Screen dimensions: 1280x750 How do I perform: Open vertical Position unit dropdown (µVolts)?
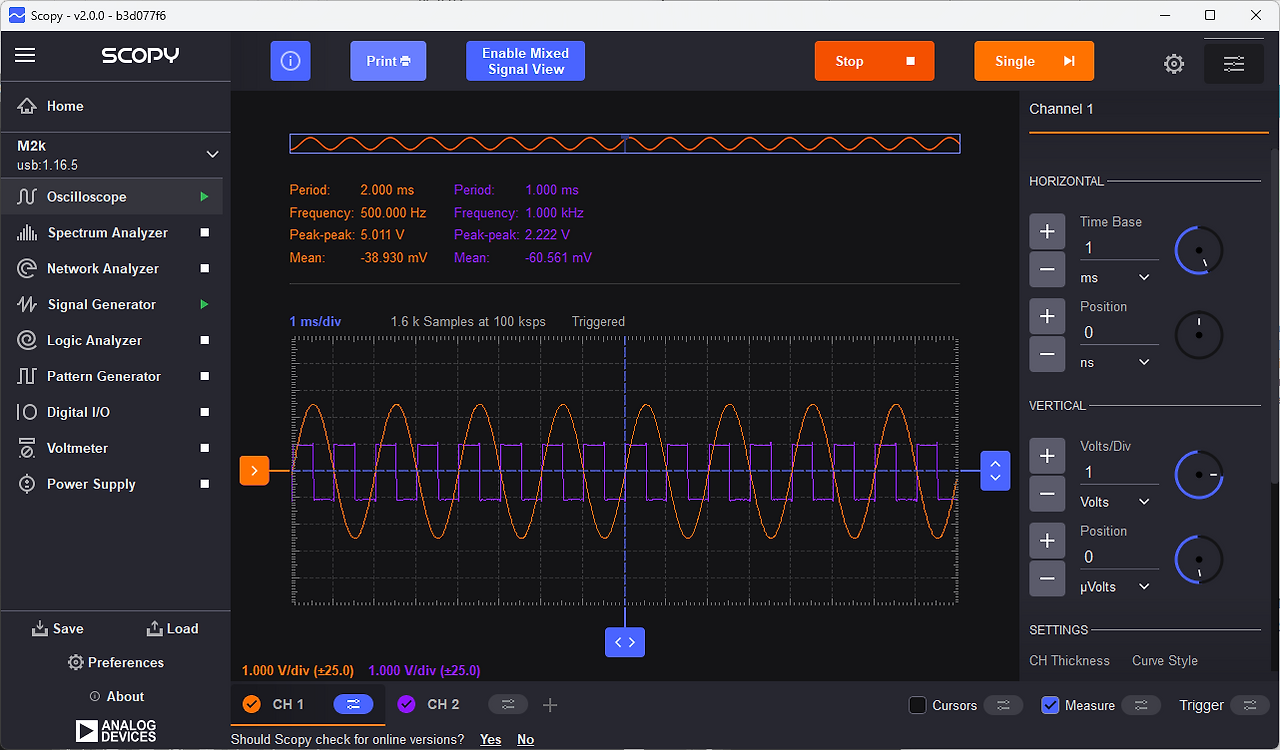[x=1116, y=587]
